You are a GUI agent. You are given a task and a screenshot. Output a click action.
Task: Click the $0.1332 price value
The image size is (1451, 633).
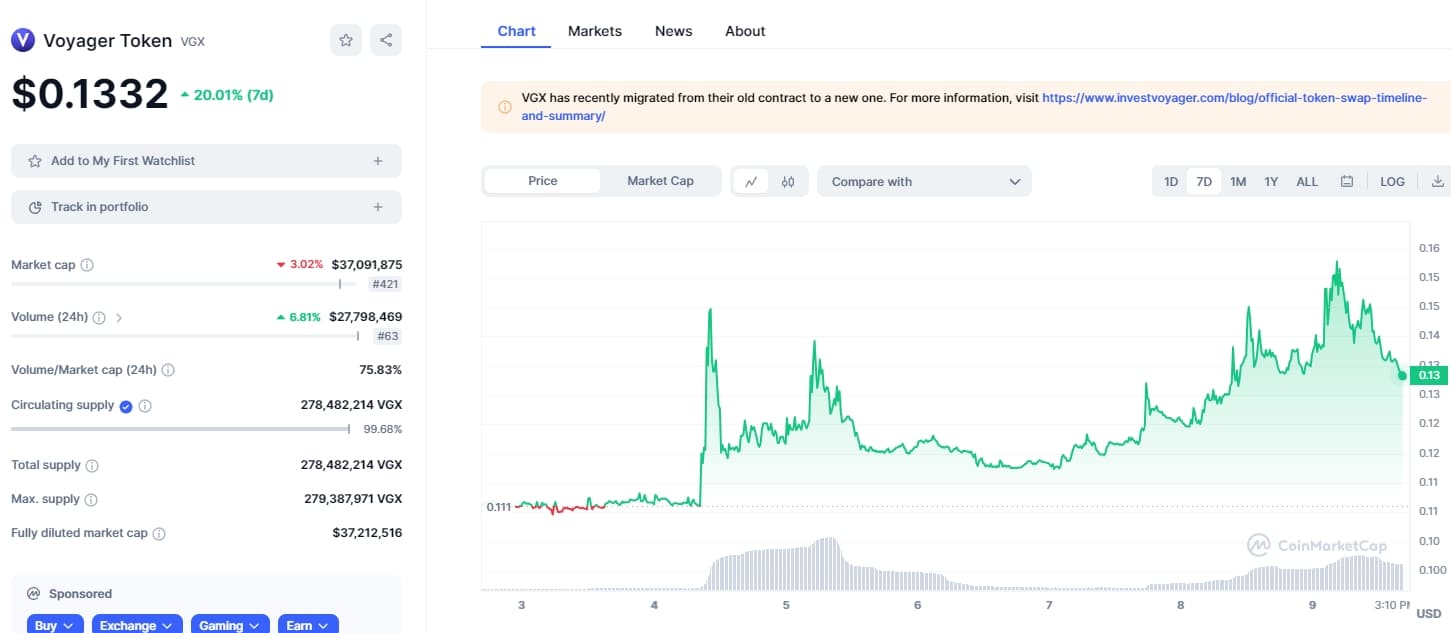click(x=90, y=94)
